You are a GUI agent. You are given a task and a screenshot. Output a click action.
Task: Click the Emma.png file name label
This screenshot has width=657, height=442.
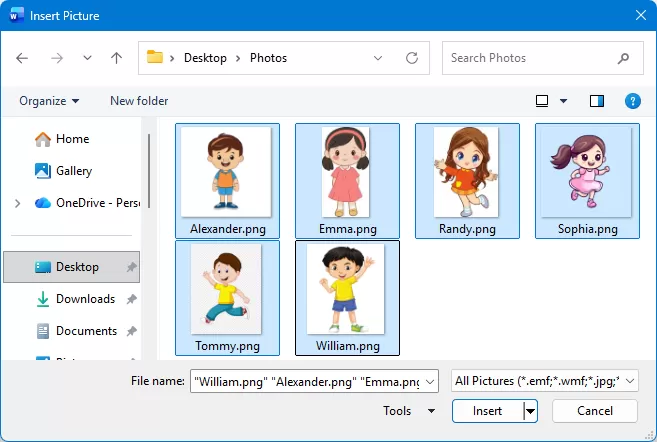pos(347,229)
